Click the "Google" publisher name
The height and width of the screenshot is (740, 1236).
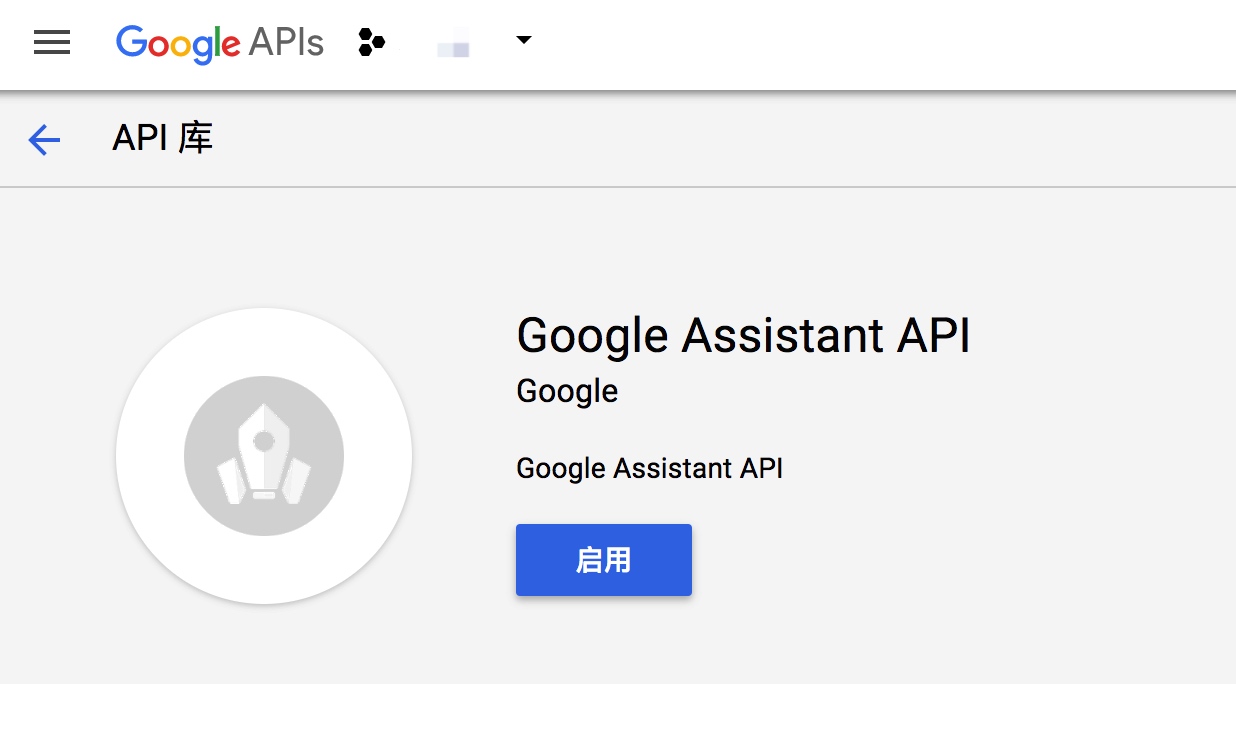pyautogui.click(x=567, y=391)
